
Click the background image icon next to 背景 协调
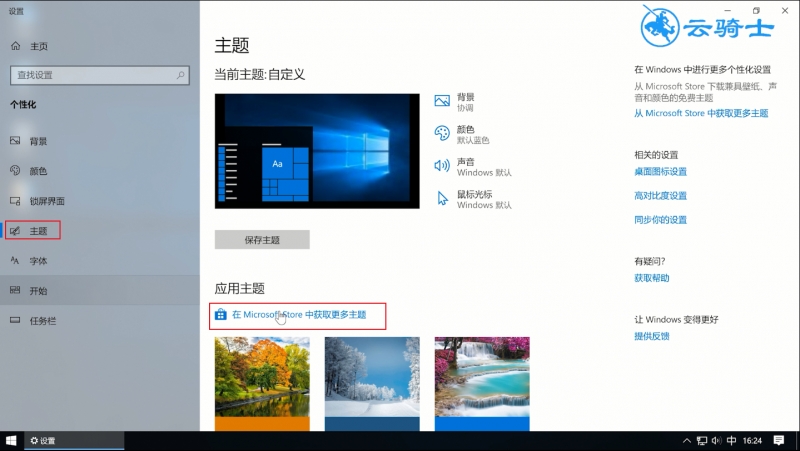click(x=442, y=101)
